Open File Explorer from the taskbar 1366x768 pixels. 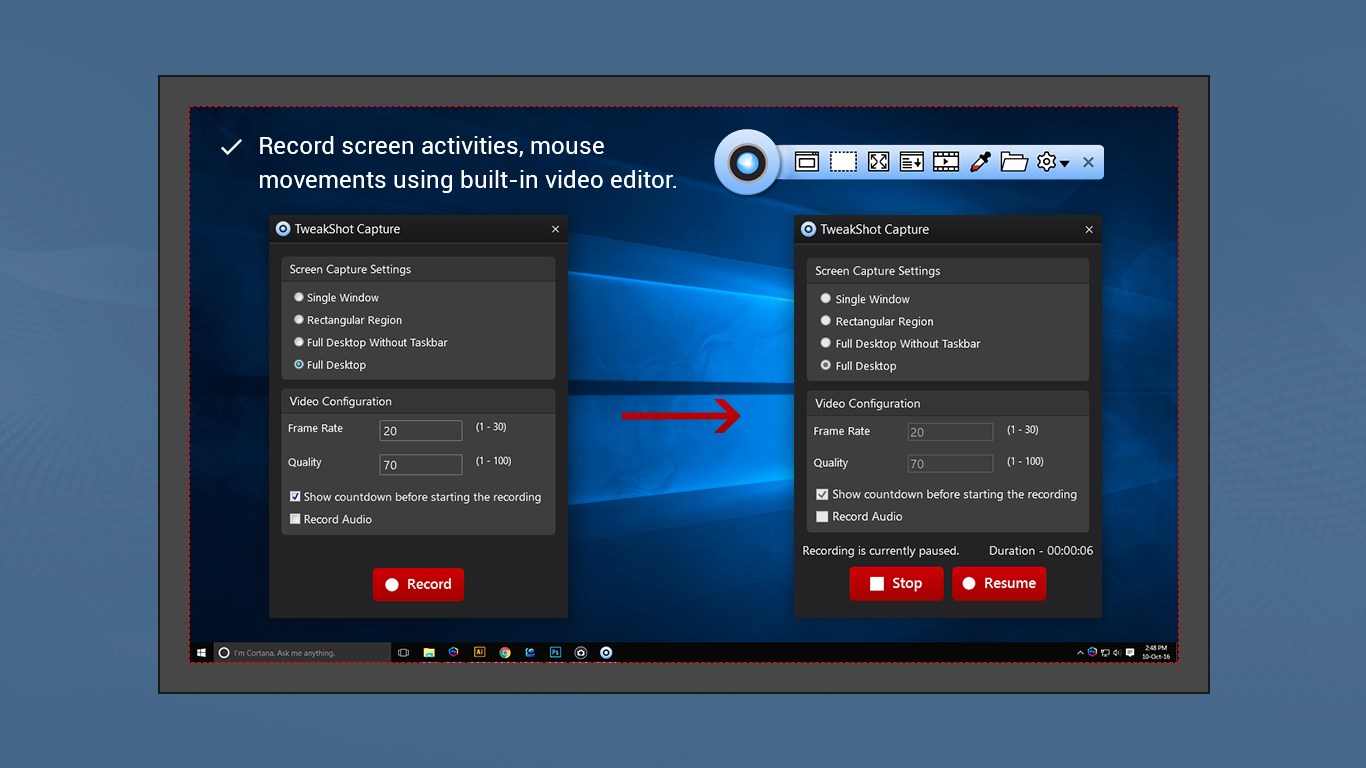[x=429, y=653]
